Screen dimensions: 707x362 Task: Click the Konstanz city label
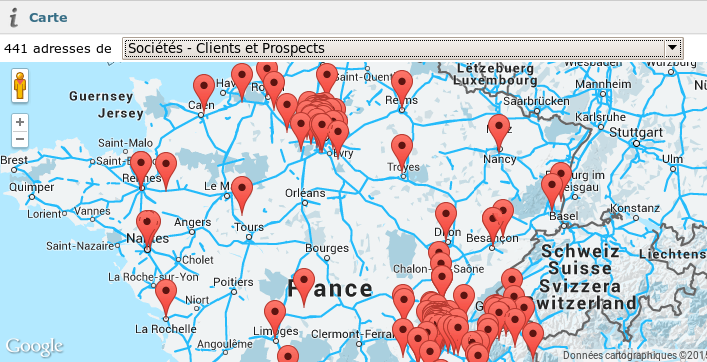[635, 208]
